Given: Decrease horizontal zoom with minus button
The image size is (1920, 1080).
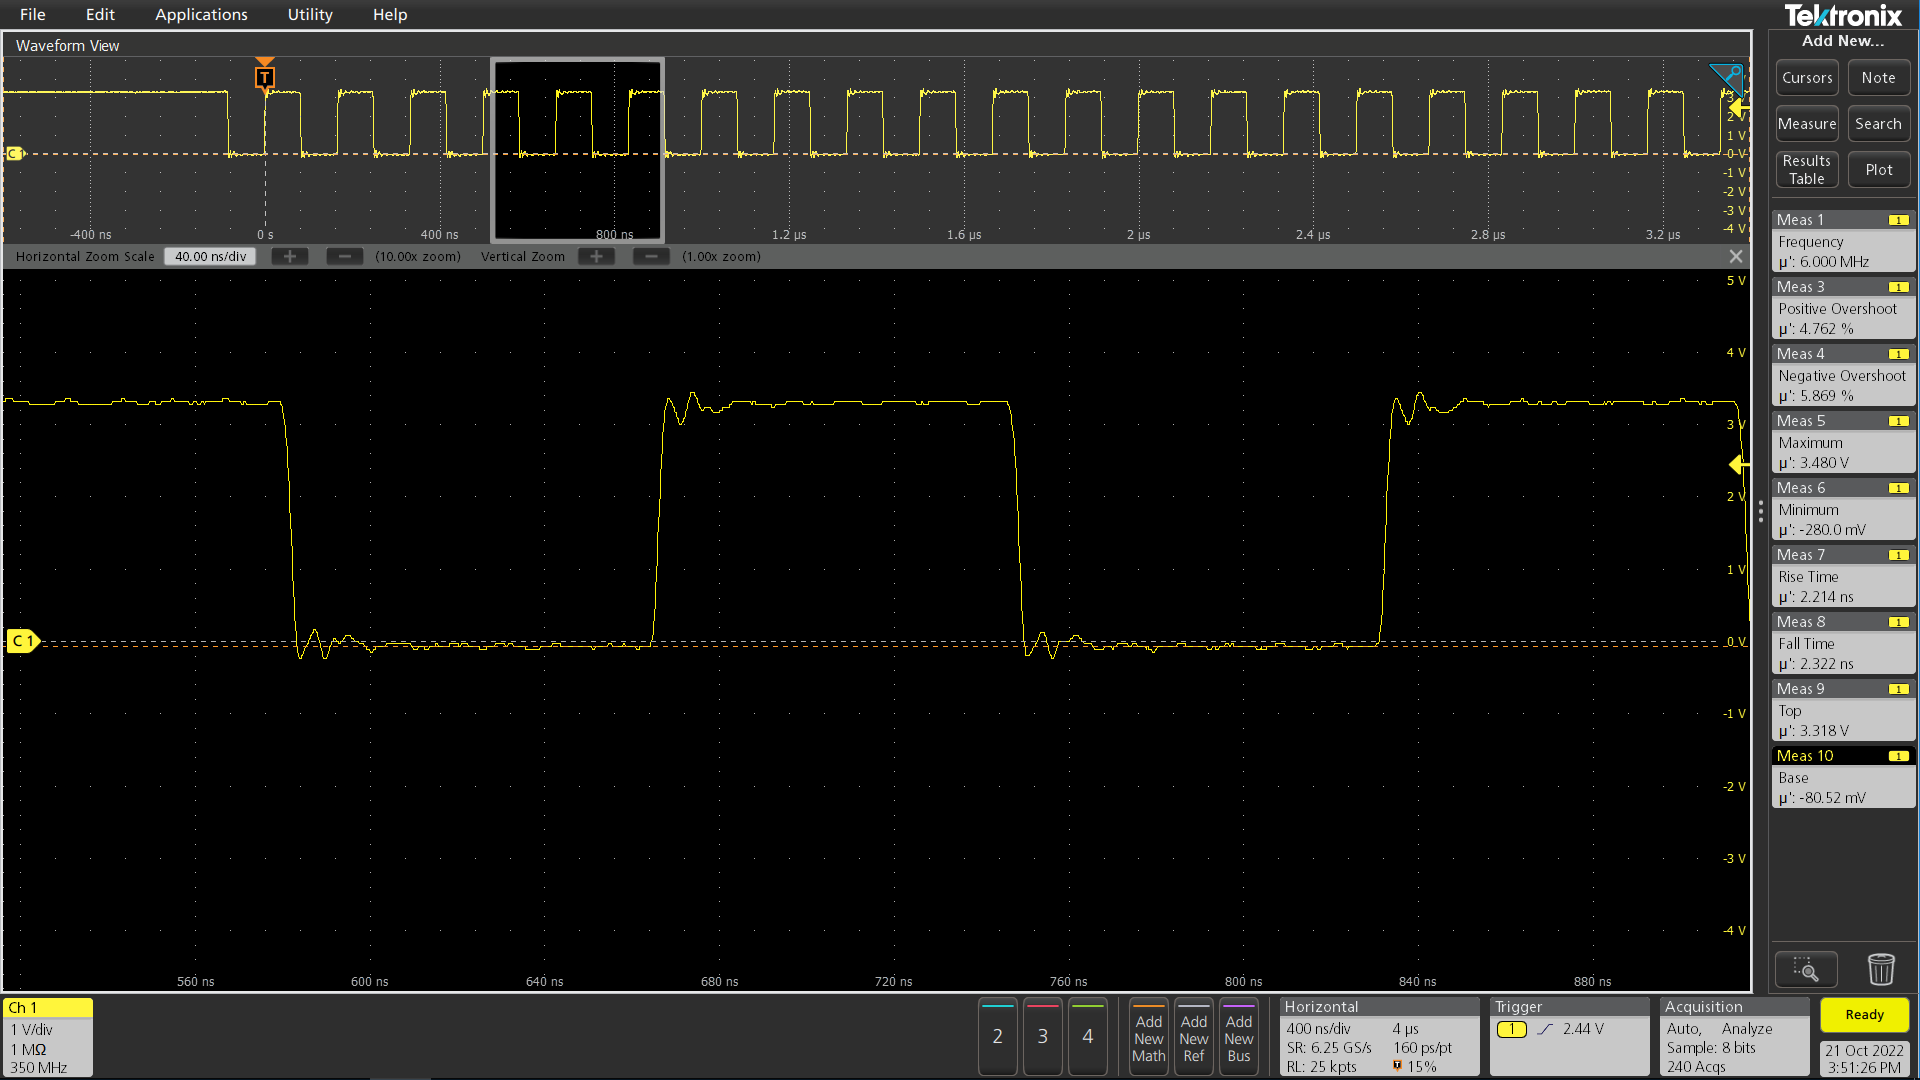Looking at the screenshot, I should tap(345, 257).
